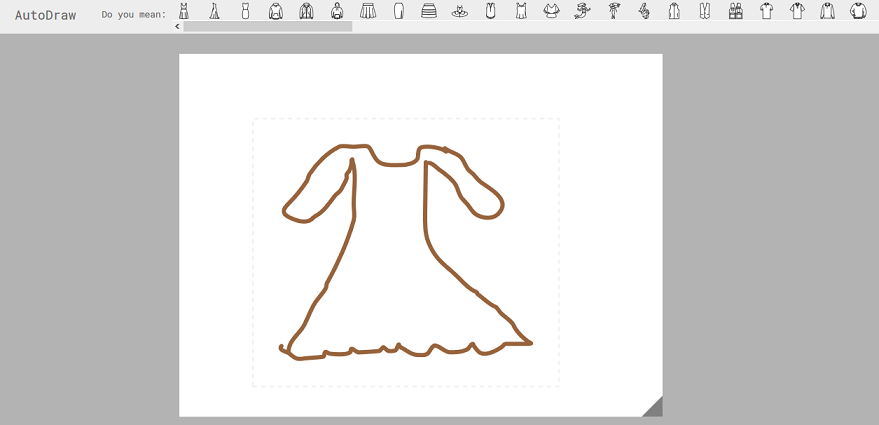Select the long flared gown suggestion
879x425 pixels.
pyautogui.click(x=214, y=11)
